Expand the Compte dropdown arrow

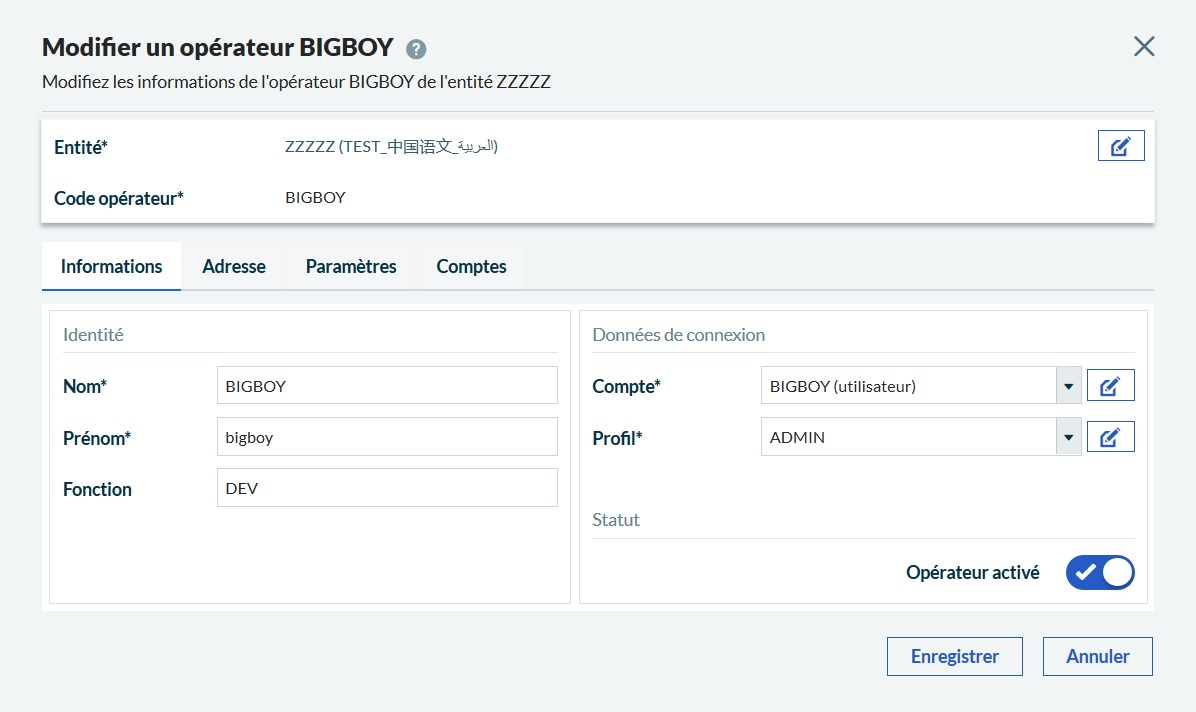1068,386
